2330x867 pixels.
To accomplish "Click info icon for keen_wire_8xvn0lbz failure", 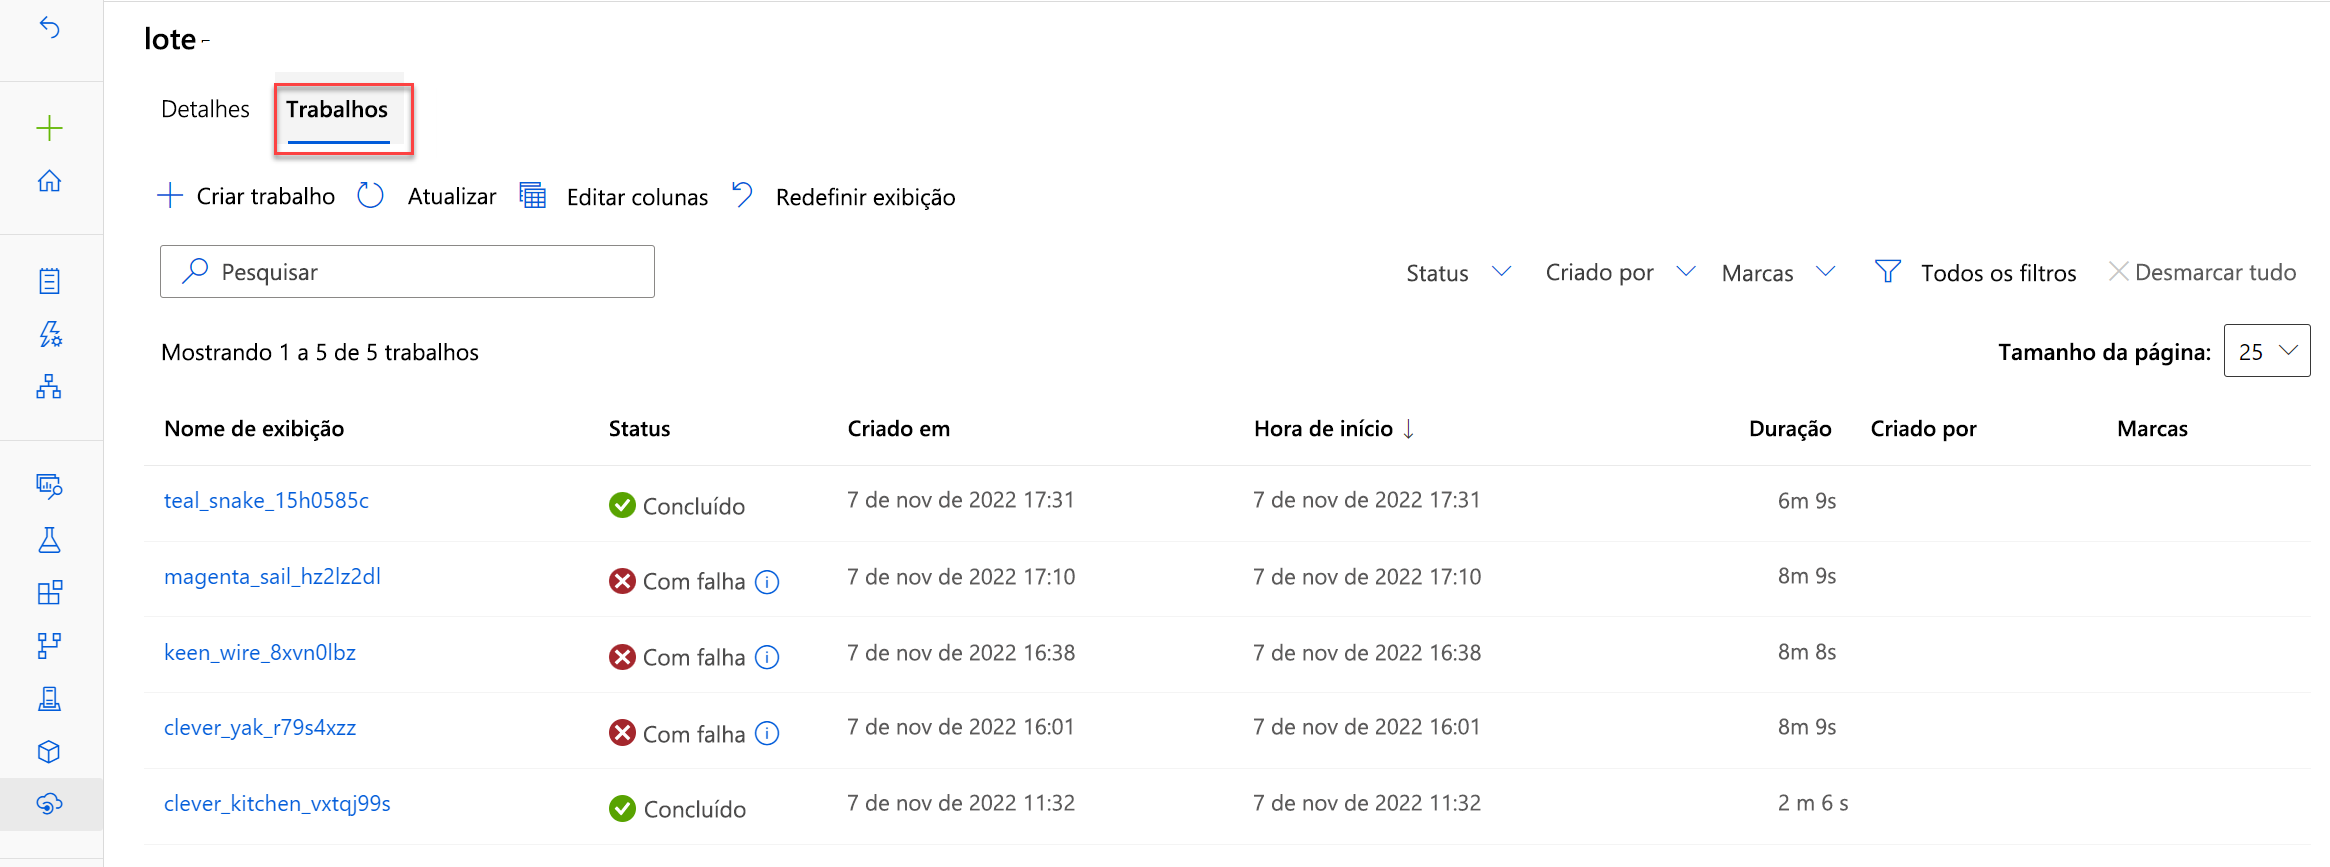I will click(767, 657).
